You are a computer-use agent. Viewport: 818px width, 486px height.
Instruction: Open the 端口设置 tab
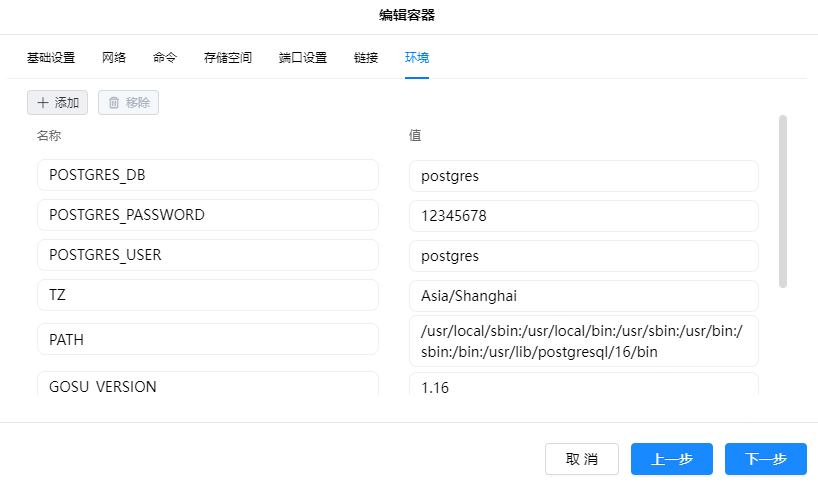pos(303,57)
